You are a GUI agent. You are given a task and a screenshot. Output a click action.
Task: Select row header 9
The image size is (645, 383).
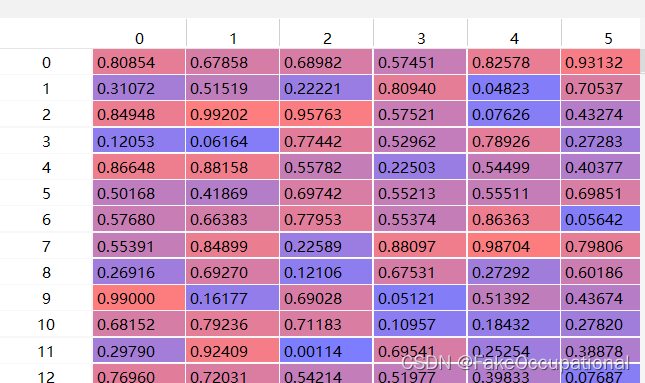(x=46, y=298)
